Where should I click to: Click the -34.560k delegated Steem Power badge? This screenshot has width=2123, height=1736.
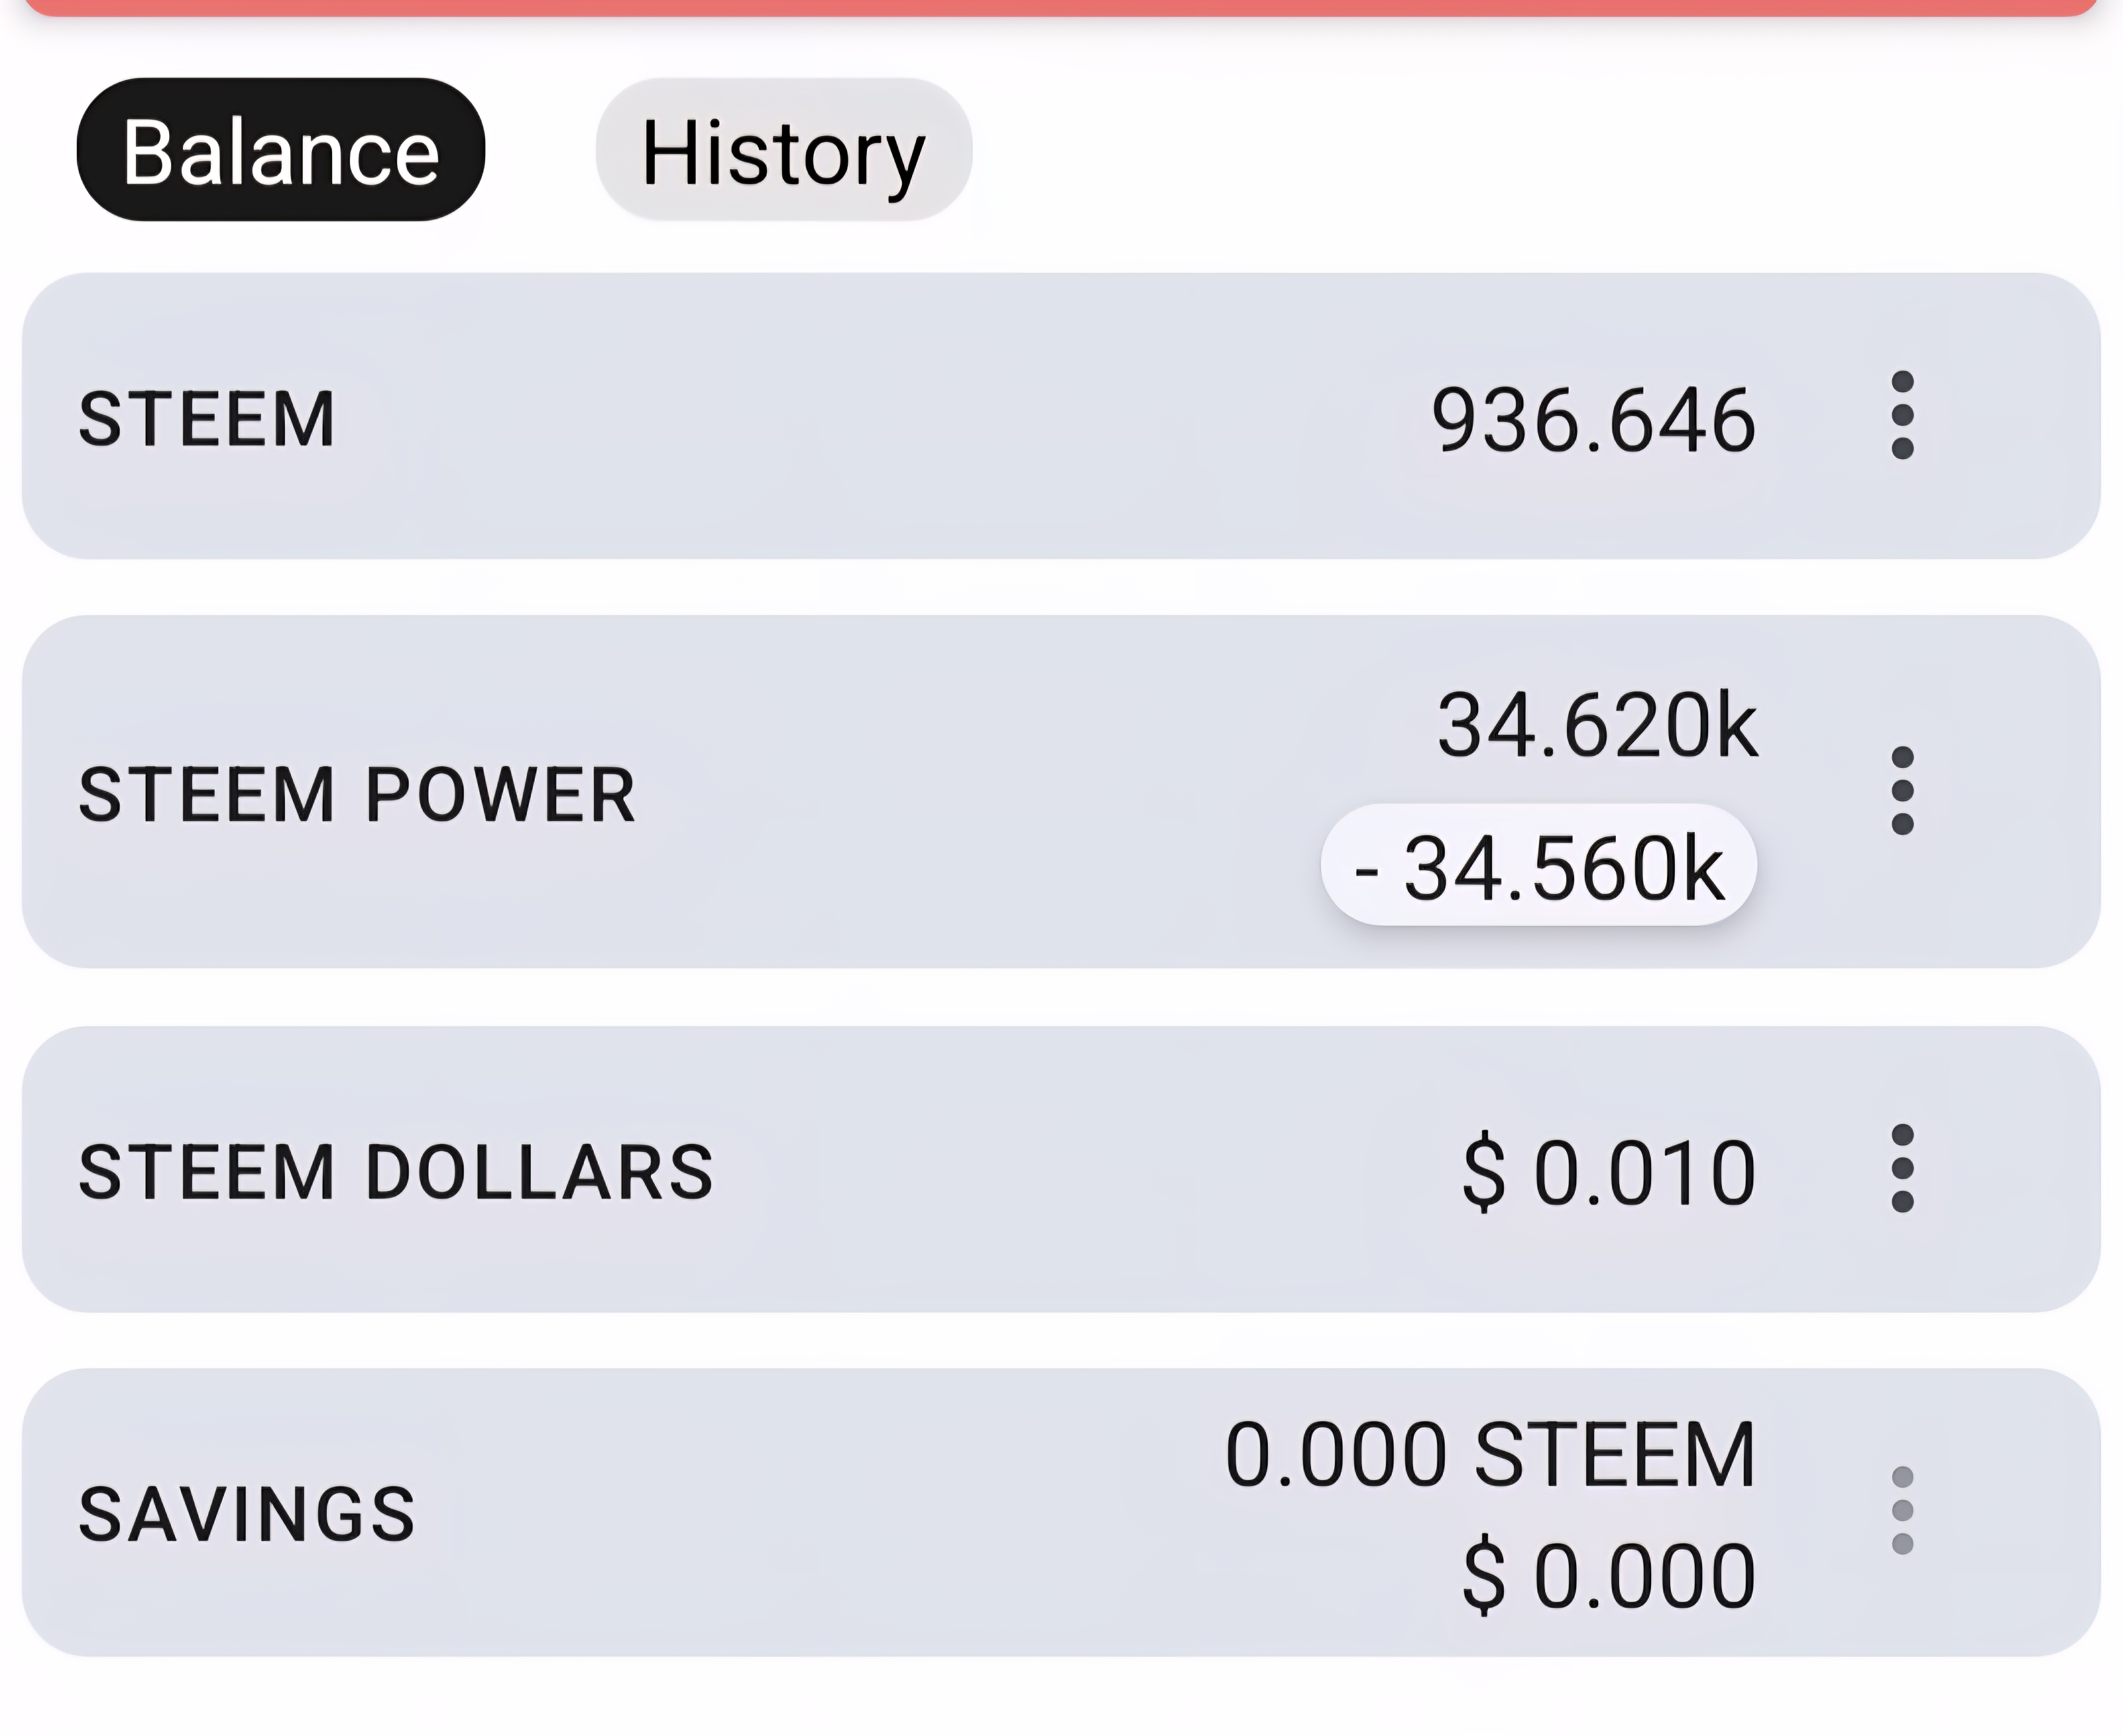pyautogui.click(x=1538, y=866)
